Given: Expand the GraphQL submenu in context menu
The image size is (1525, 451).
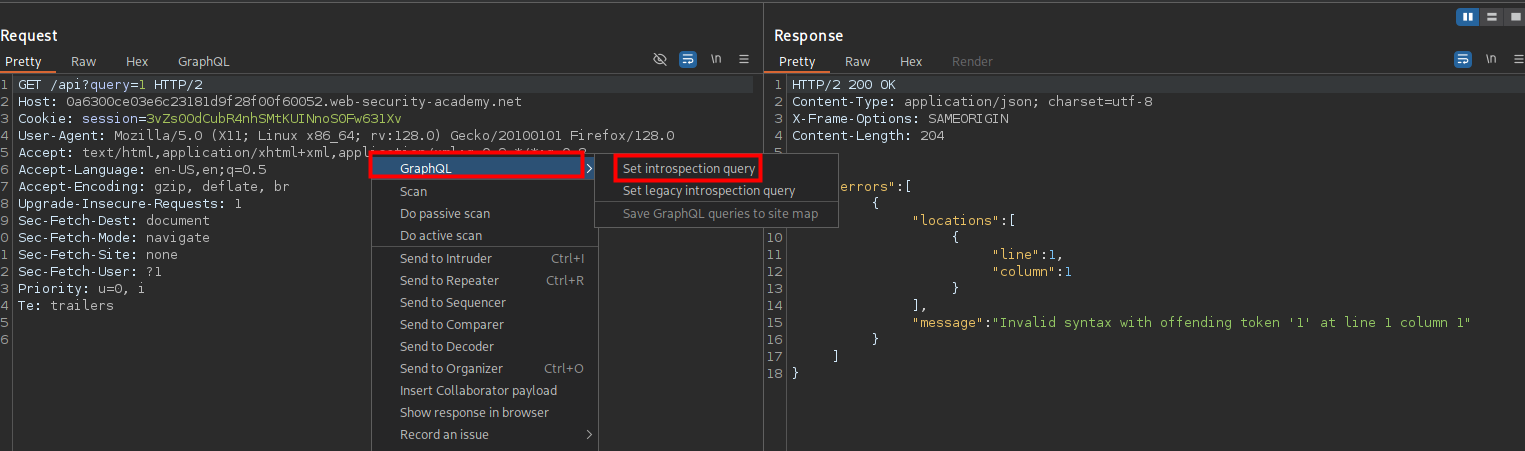Looking at the screenshot, I should [x=477, y=168].
